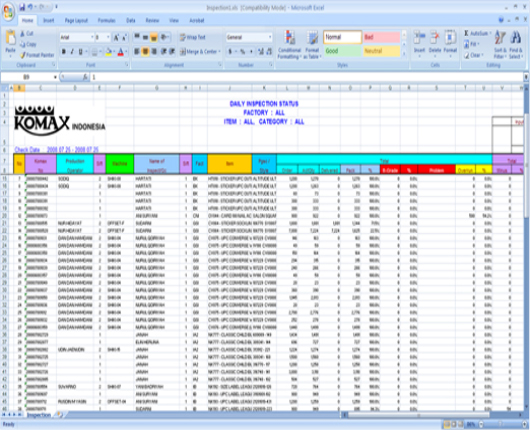Decrease font size with Shrink Font

[x=124, y=38]
